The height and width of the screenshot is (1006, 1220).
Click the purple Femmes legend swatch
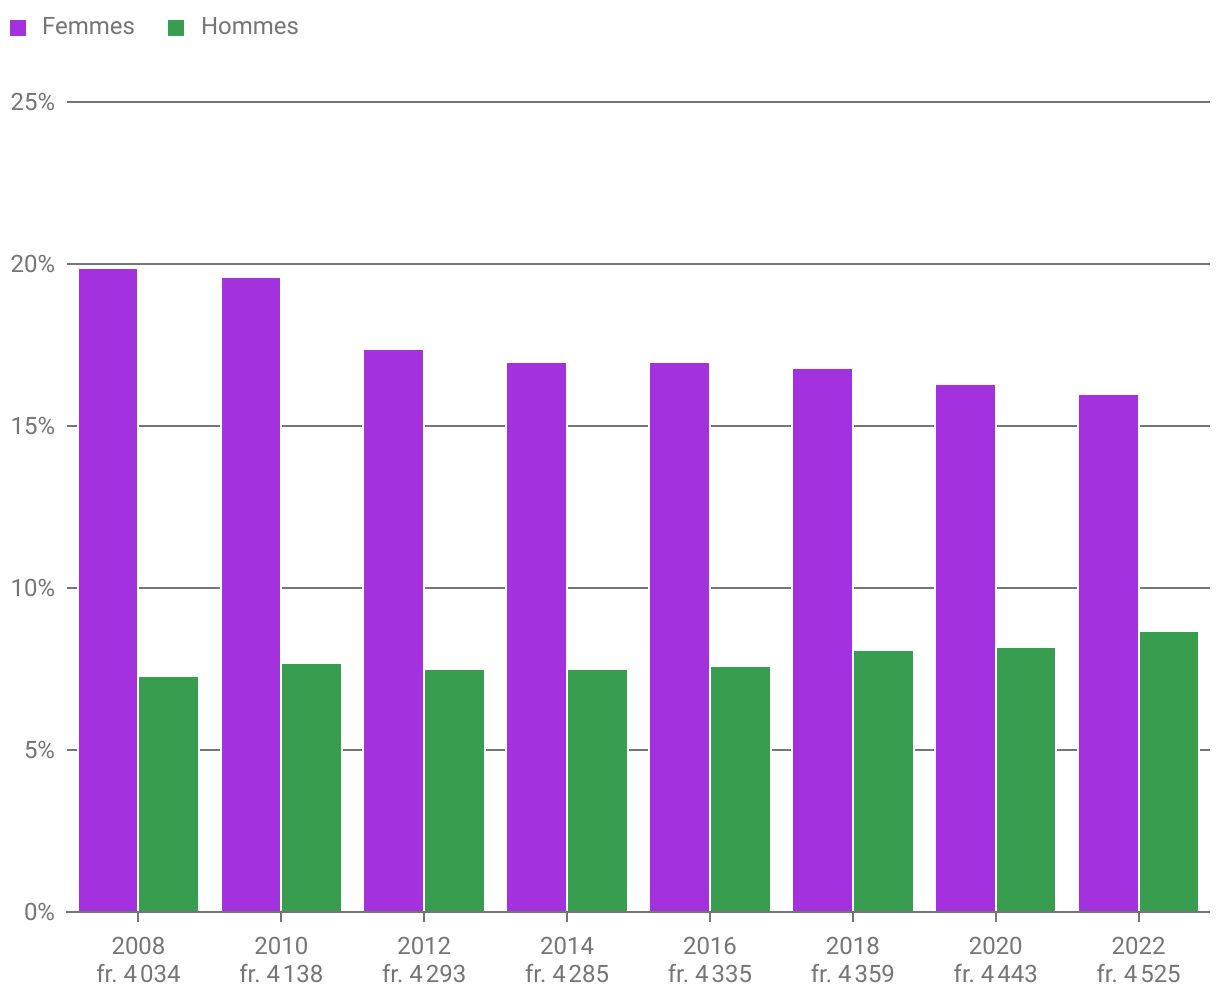click(x=18, y=28)
